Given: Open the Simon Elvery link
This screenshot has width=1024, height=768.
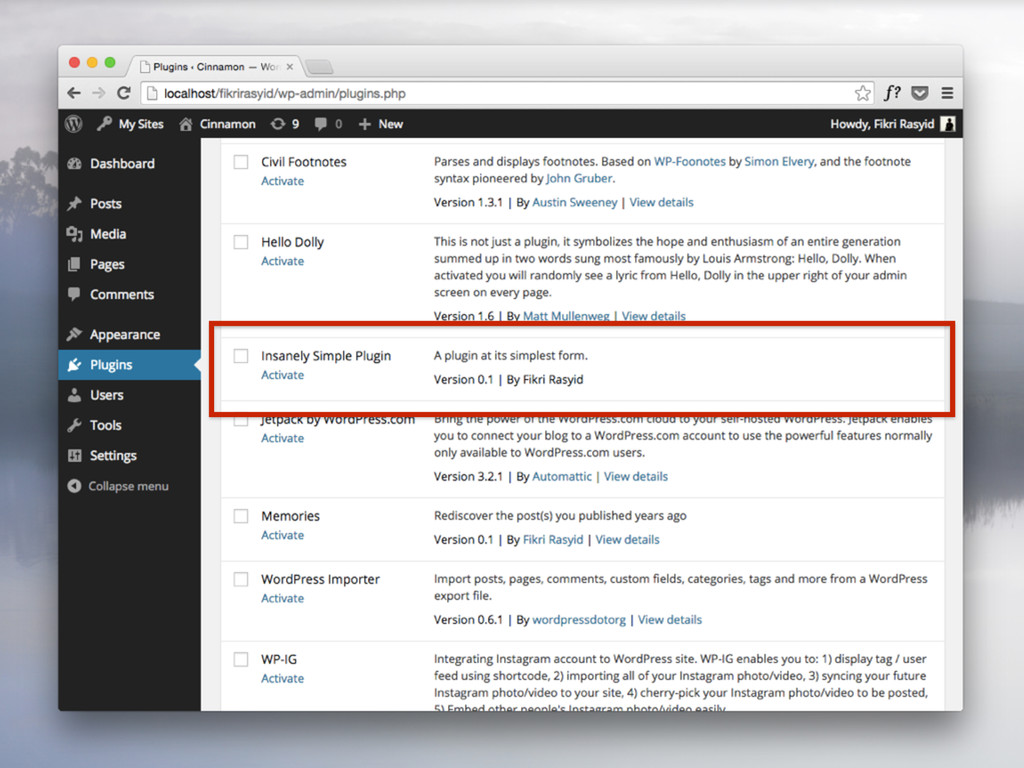Looking at the screenshot, I should coord(779,161).
